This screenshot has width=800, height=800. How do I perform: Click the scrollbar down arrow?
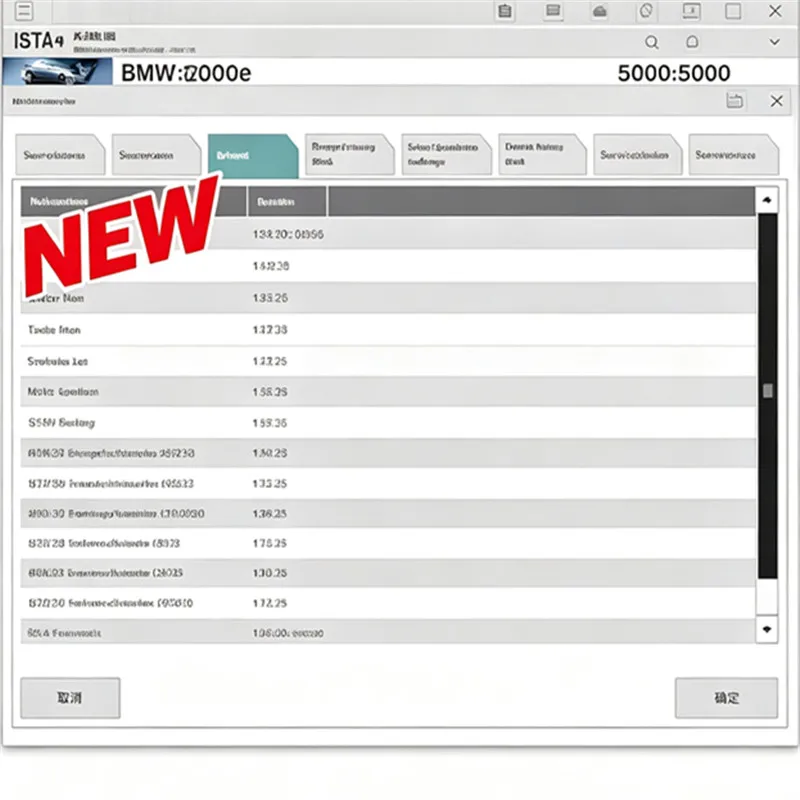point(767,629)
